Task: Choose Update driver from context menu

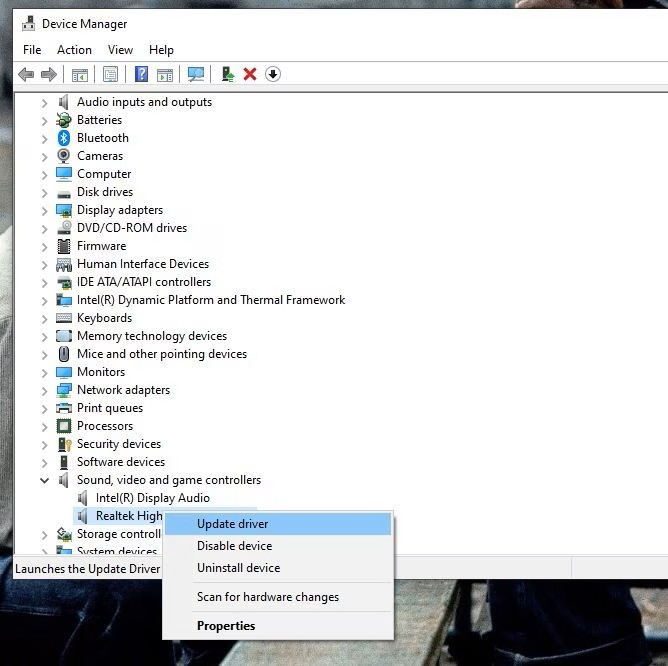Action: click(278, 524)
